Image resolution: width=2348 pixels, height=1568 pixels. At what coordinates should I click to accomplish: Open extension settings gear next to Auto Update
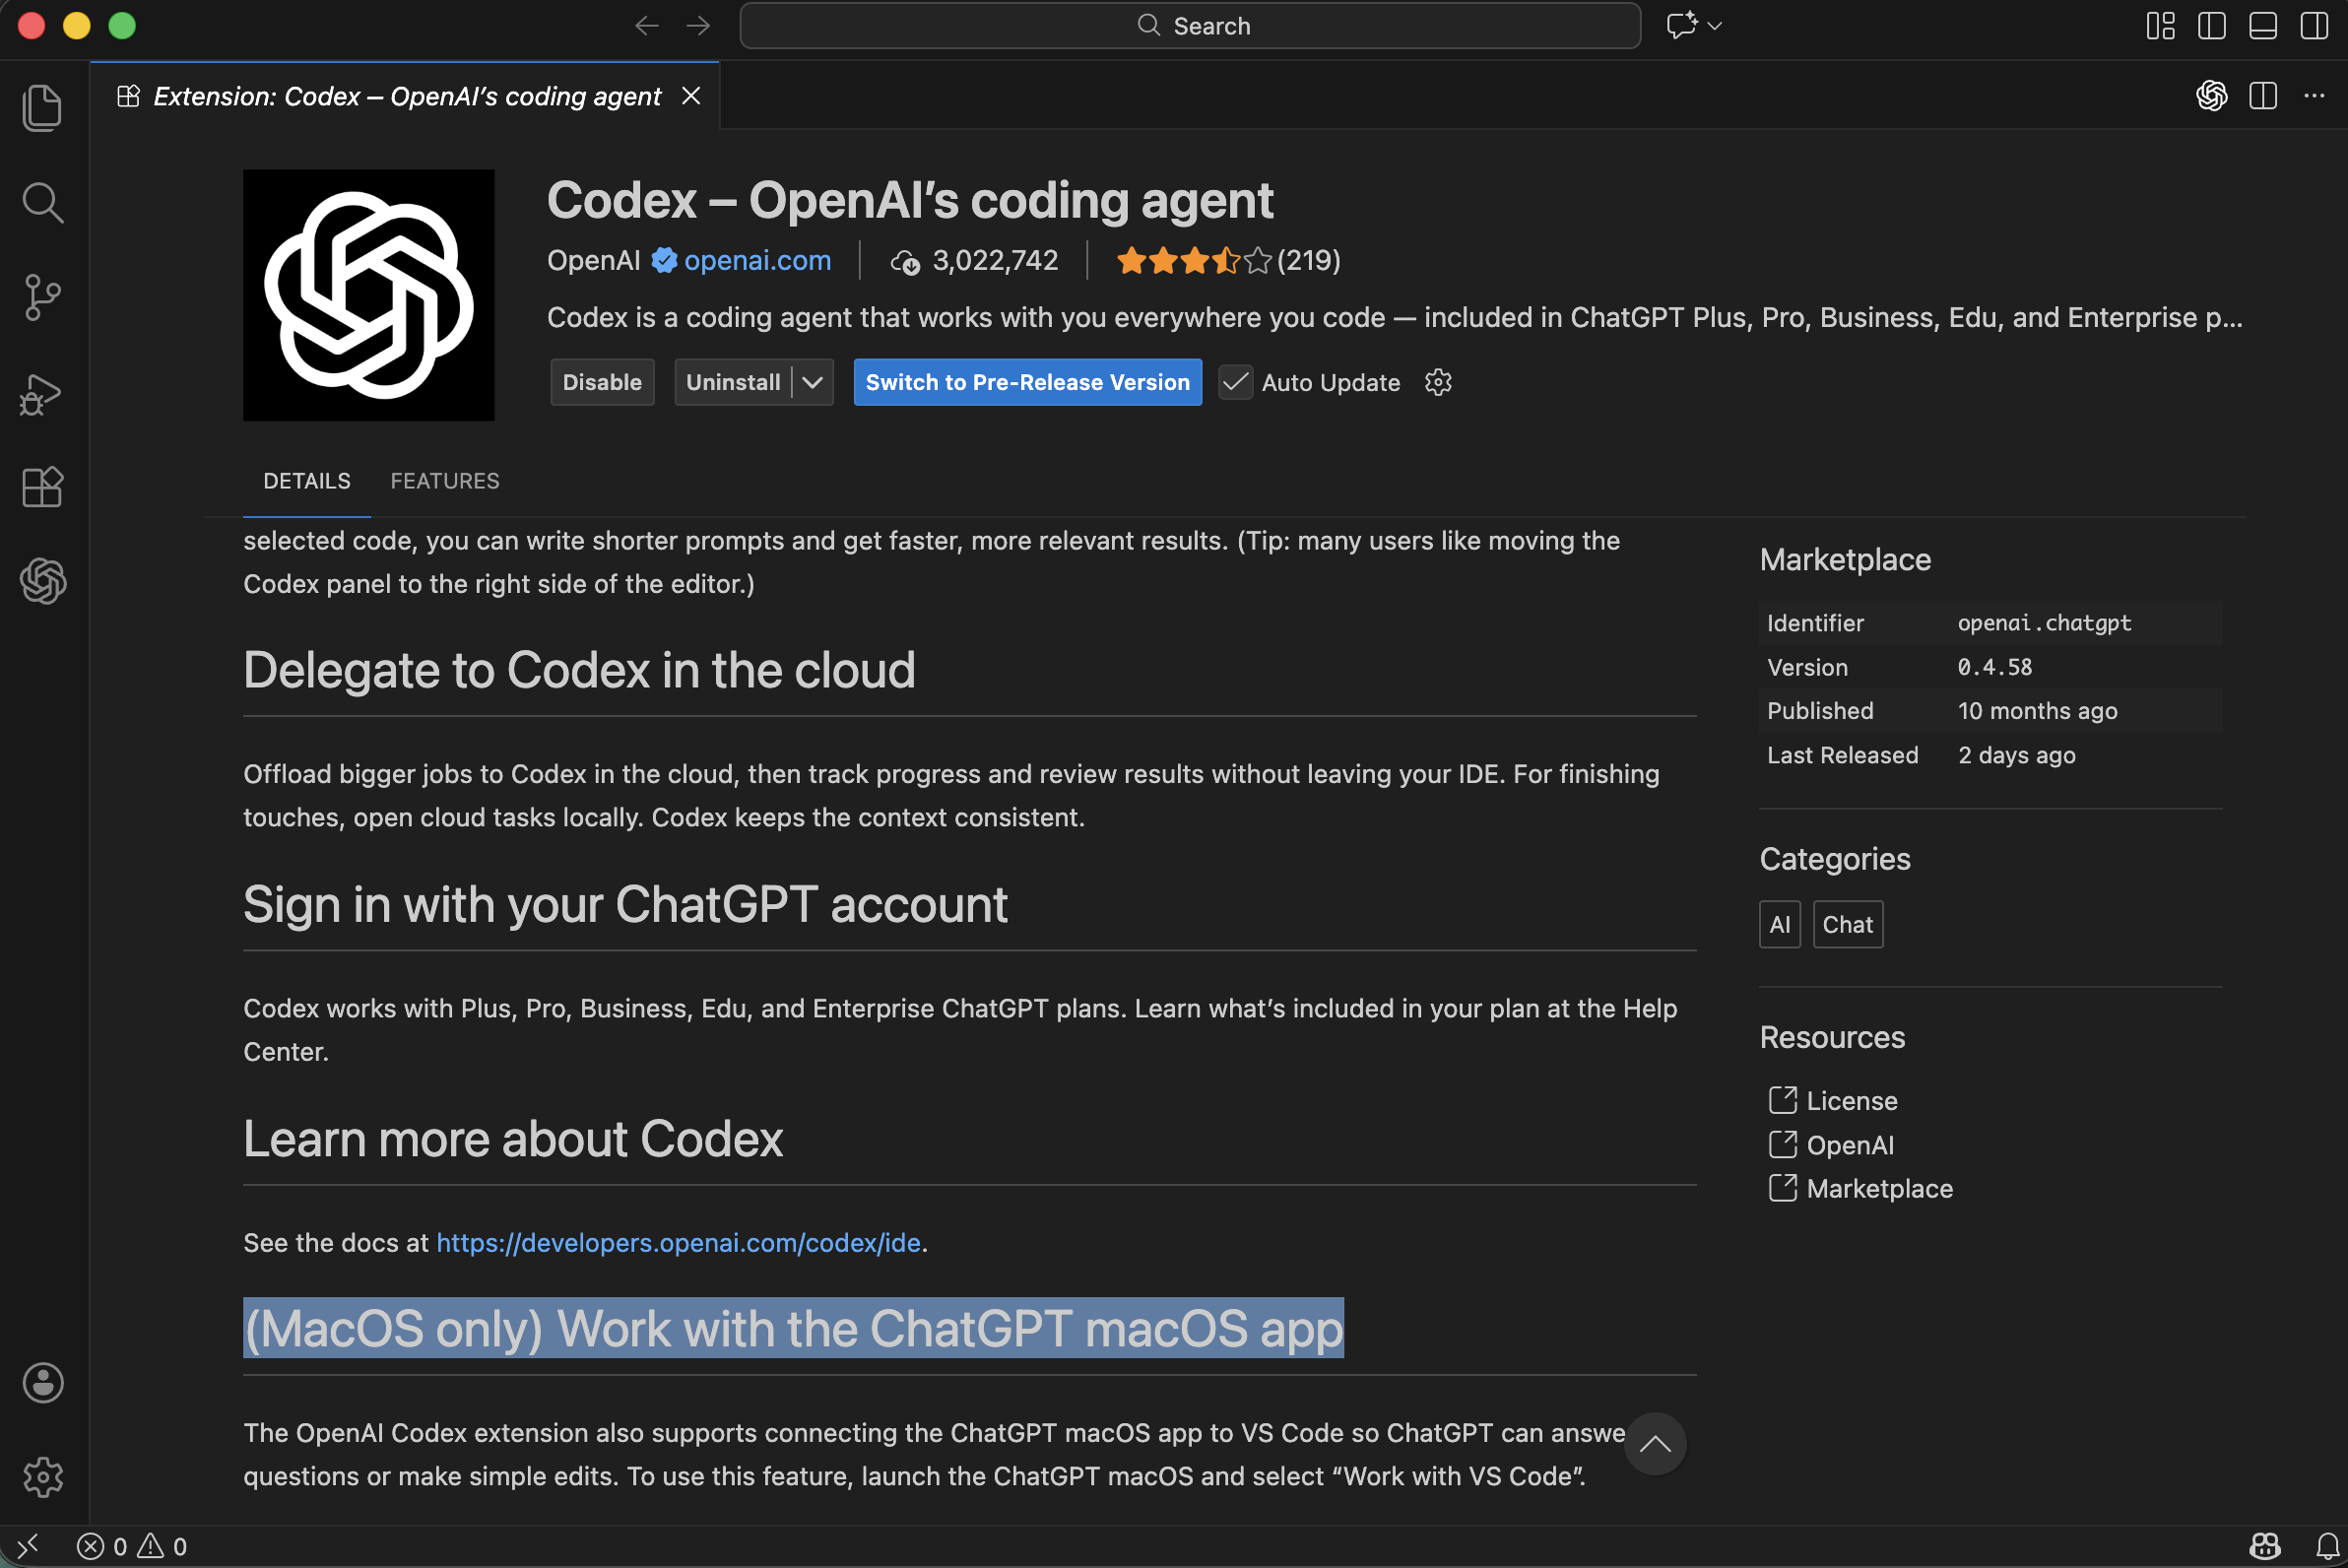pos(1437,382)
